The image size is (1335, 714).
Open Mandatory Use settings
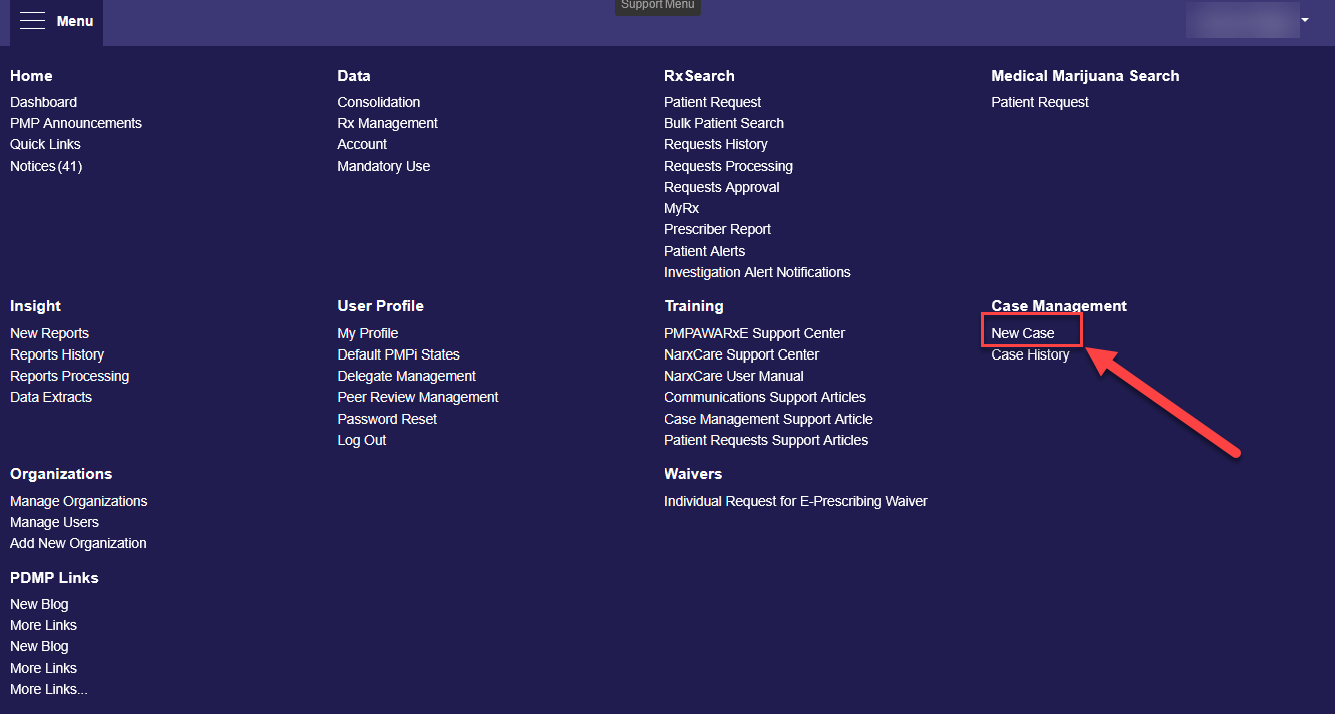pos(383,166)
